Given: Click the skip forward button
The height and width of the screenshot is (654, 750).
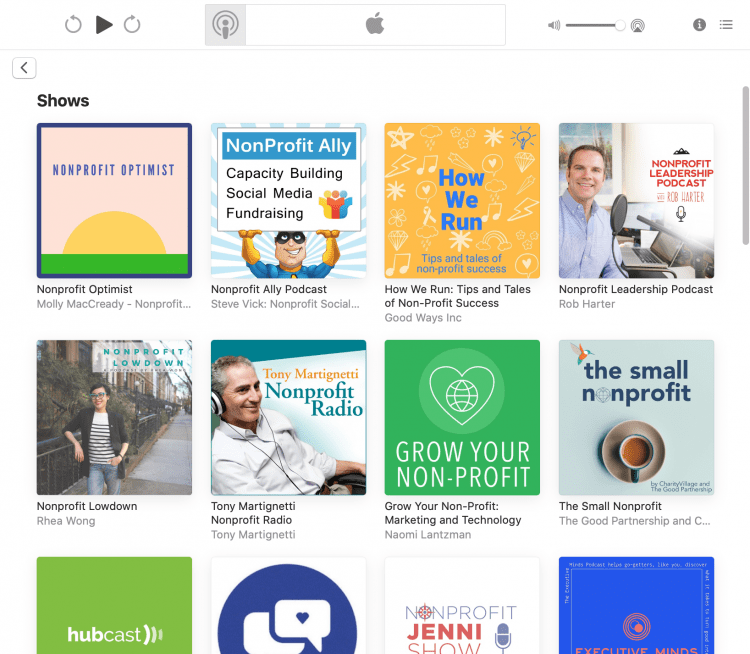Looking at the screenshot, I should click(132, 24).
